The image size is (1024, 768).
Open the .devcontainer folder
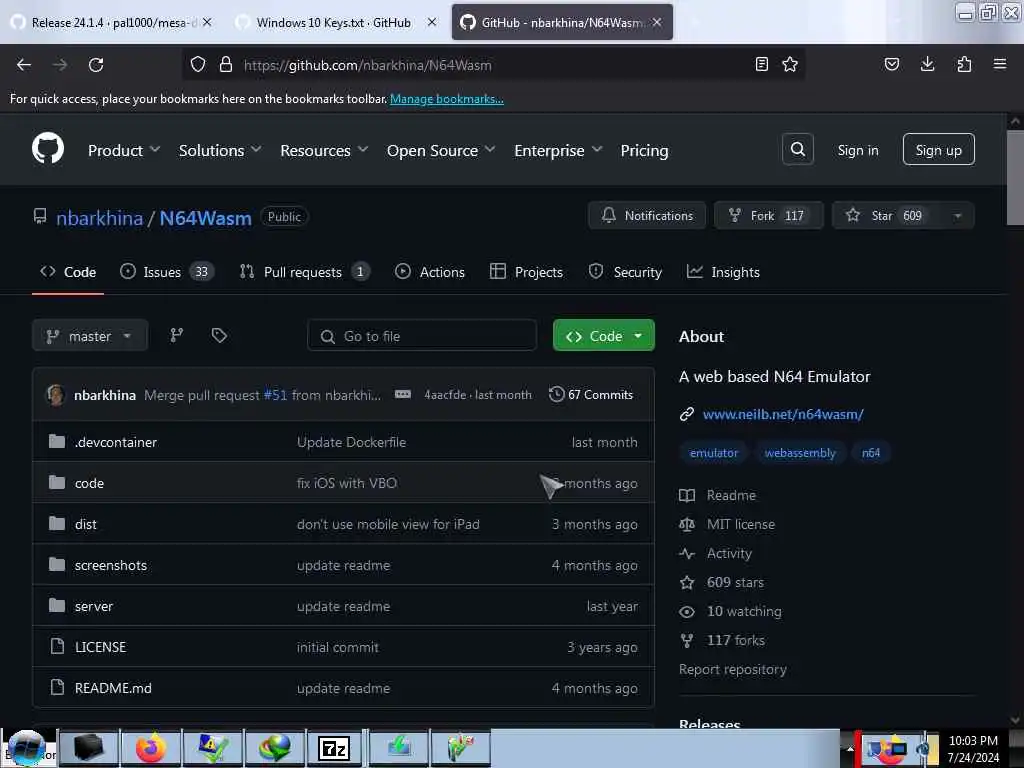coord(116,442)
